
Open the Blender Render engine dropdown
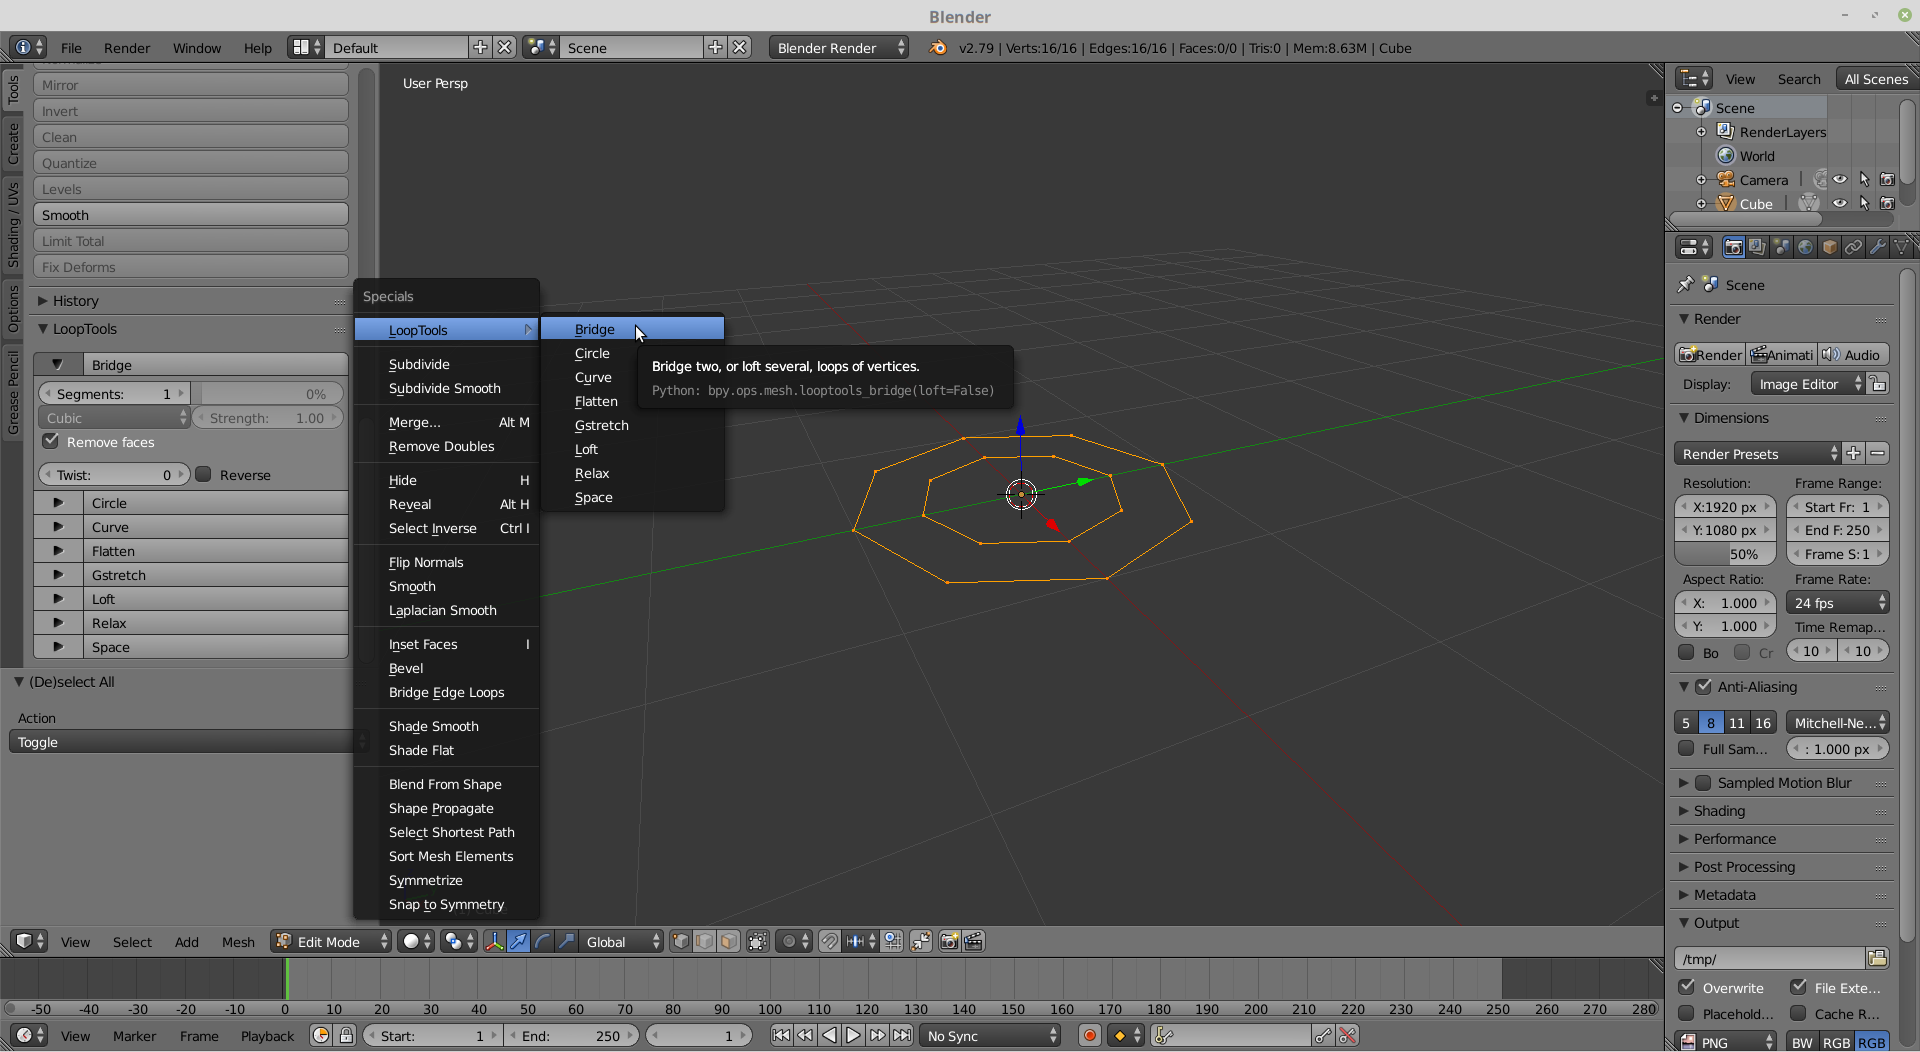click(x=838, y=47)
